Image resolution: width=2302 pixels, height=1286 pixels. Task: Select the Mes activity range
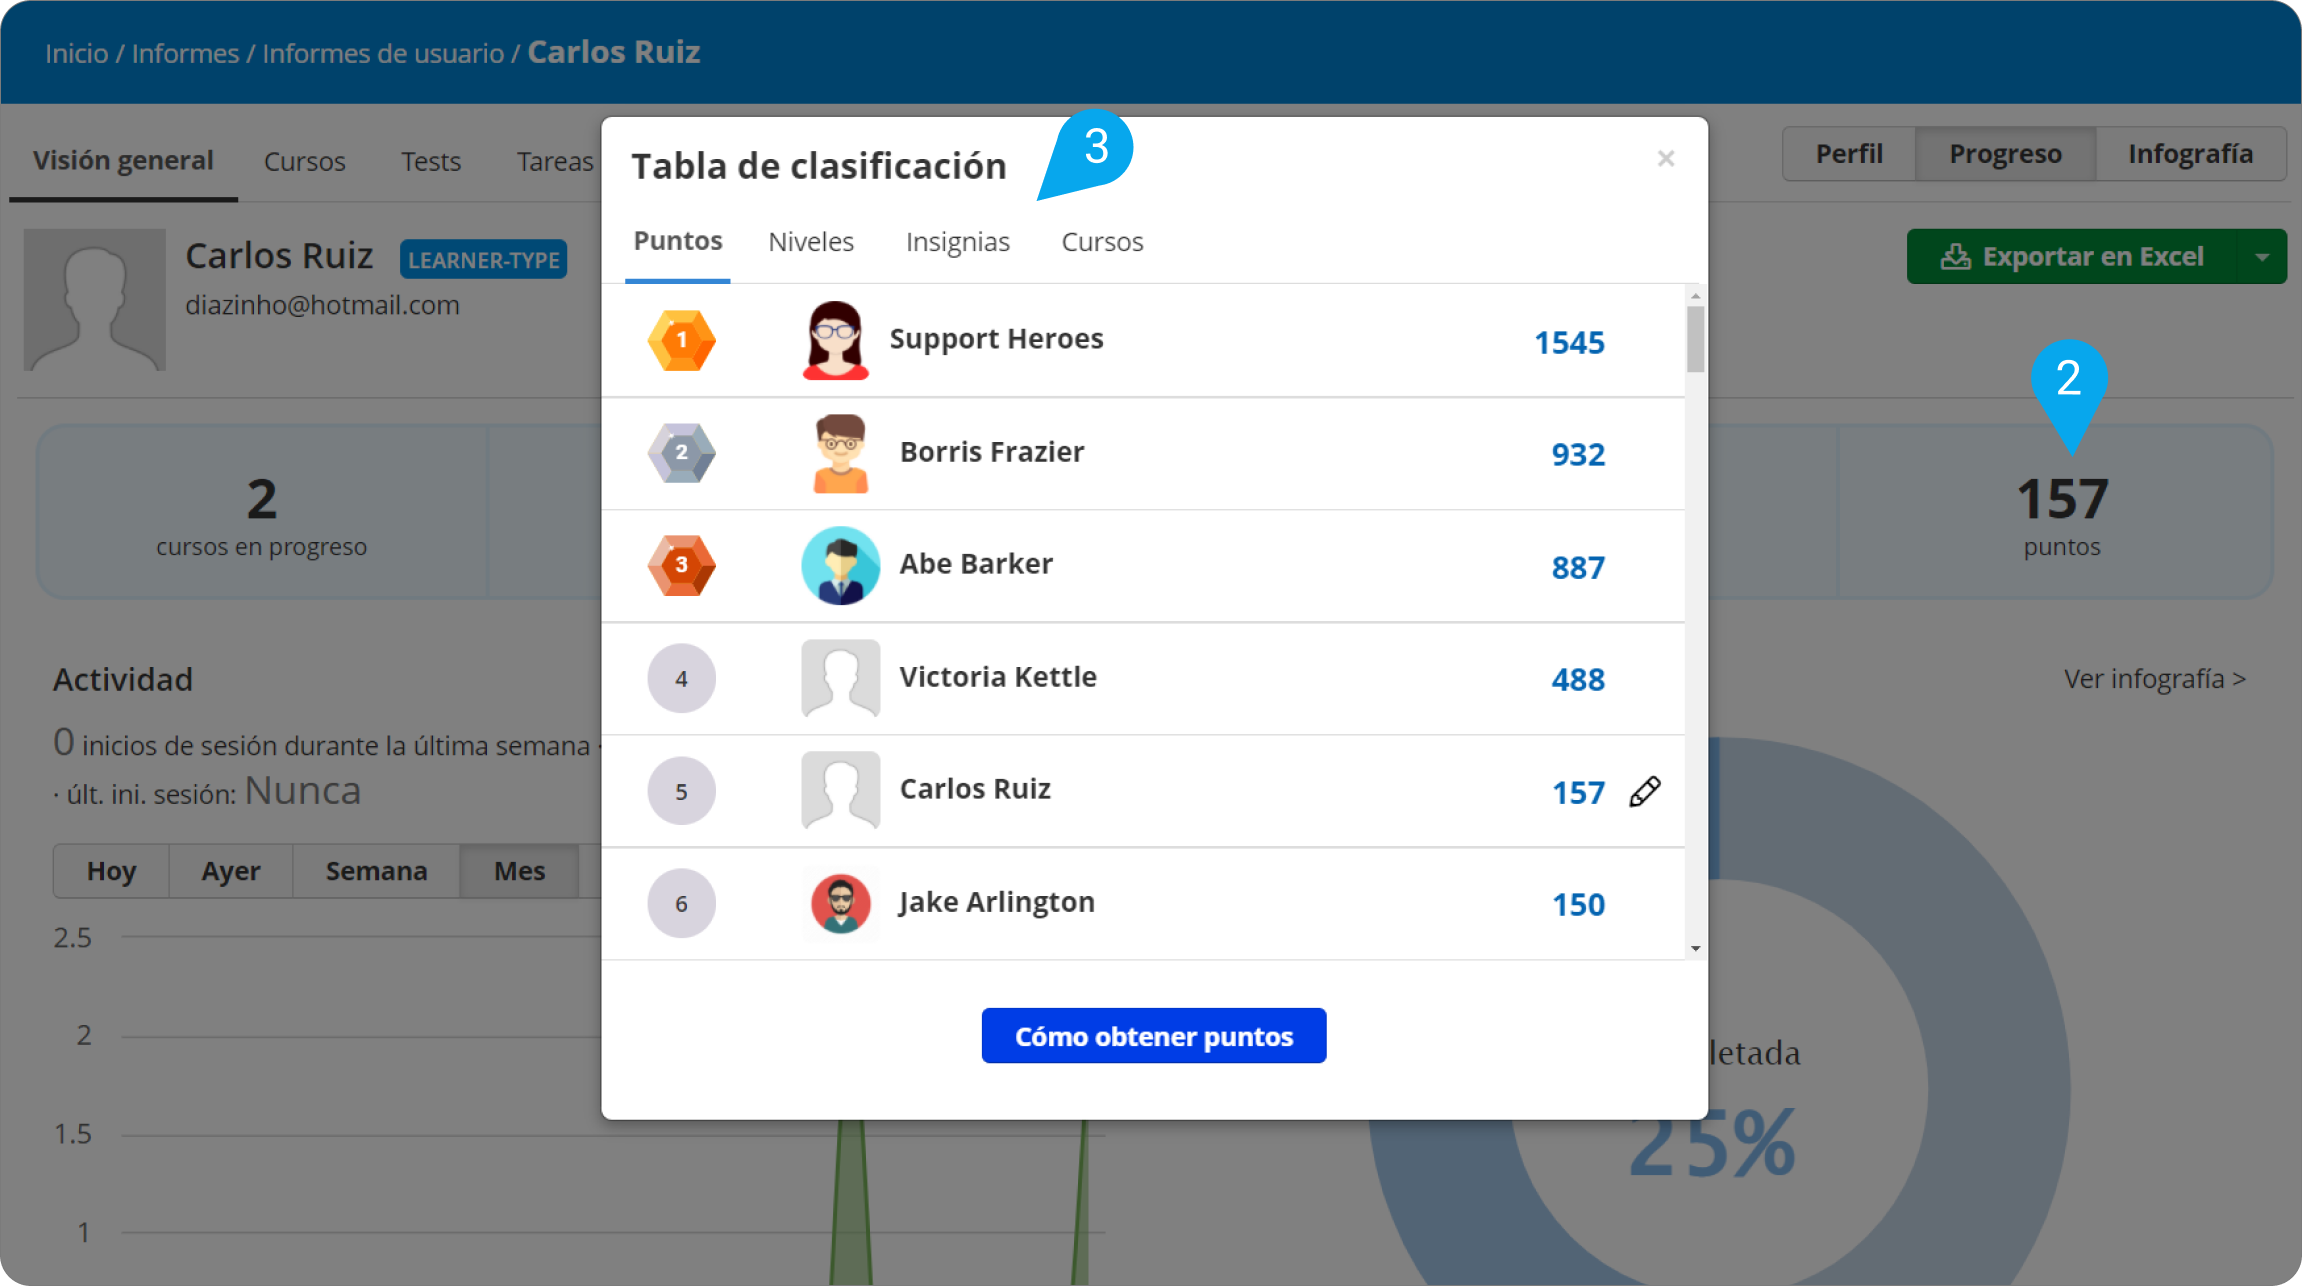click(519, 871)
